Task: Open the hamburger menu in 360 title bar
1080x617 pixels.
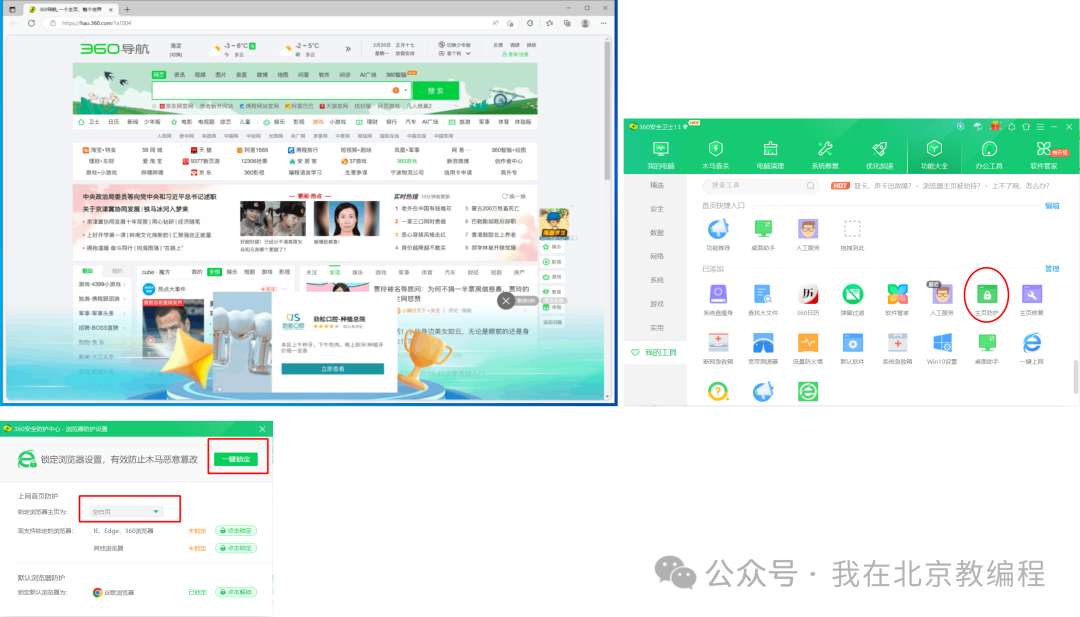Action: 1040,127
